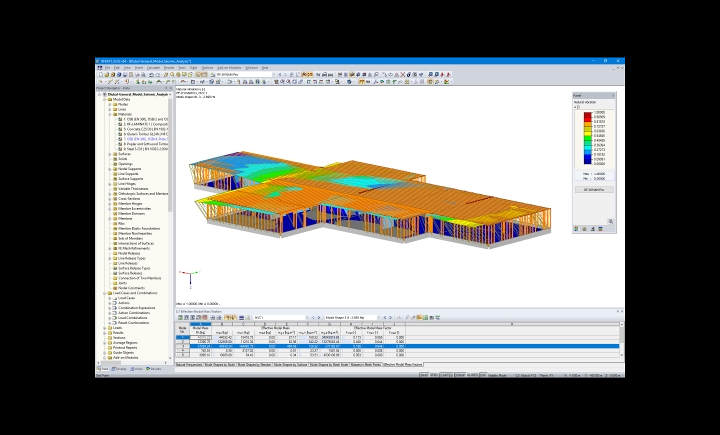Screen dimensions: 720x435
Task: Switch to Natural Frequencies table tab
Action: (189, 364)
